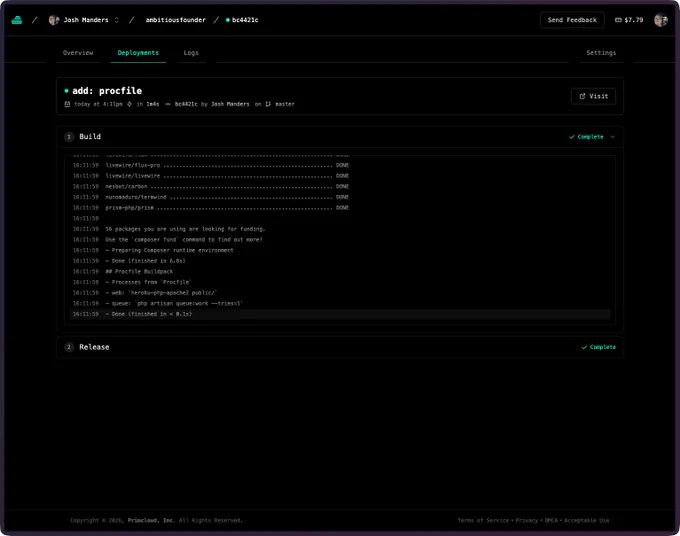Open the Settings tab

601,53
